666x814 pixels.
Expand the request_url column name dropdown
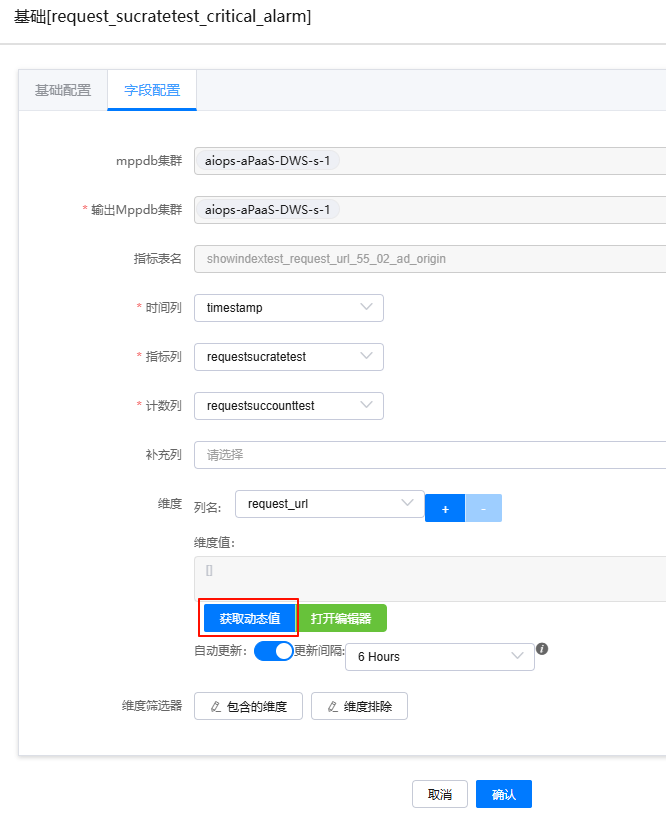pos(328,504)
